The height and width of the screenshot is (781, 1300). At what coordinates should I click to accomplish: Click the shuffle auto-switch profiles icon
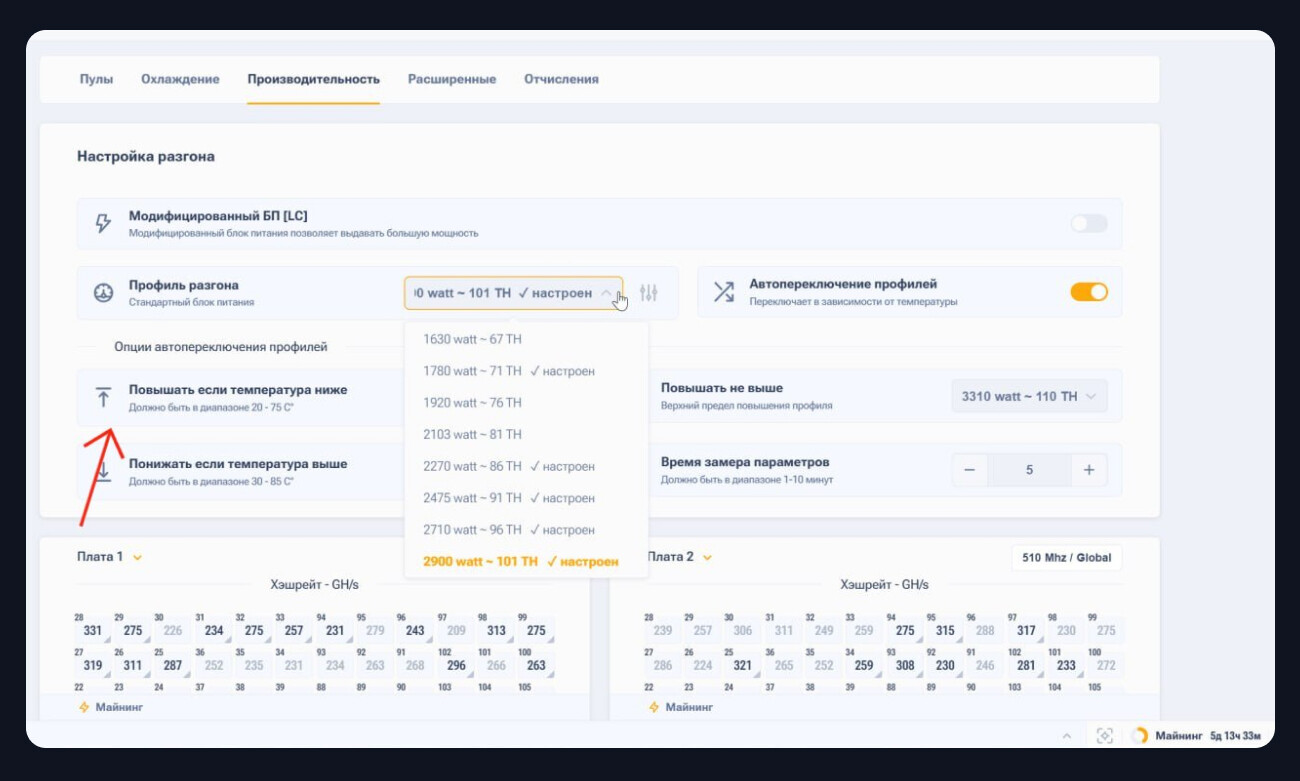(x=723, y=292)
